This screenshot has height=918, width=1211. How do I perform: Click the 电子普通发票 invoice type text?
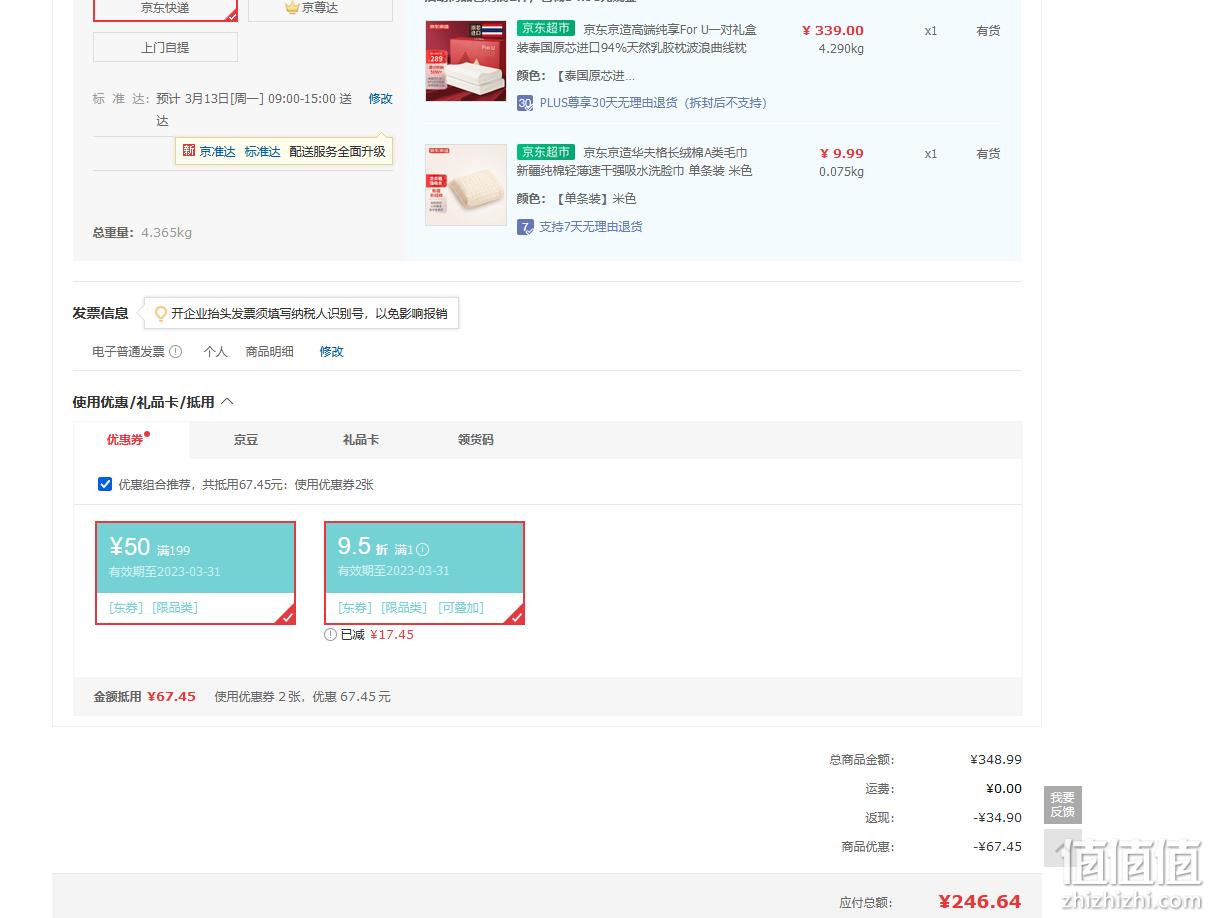(128, 352)
